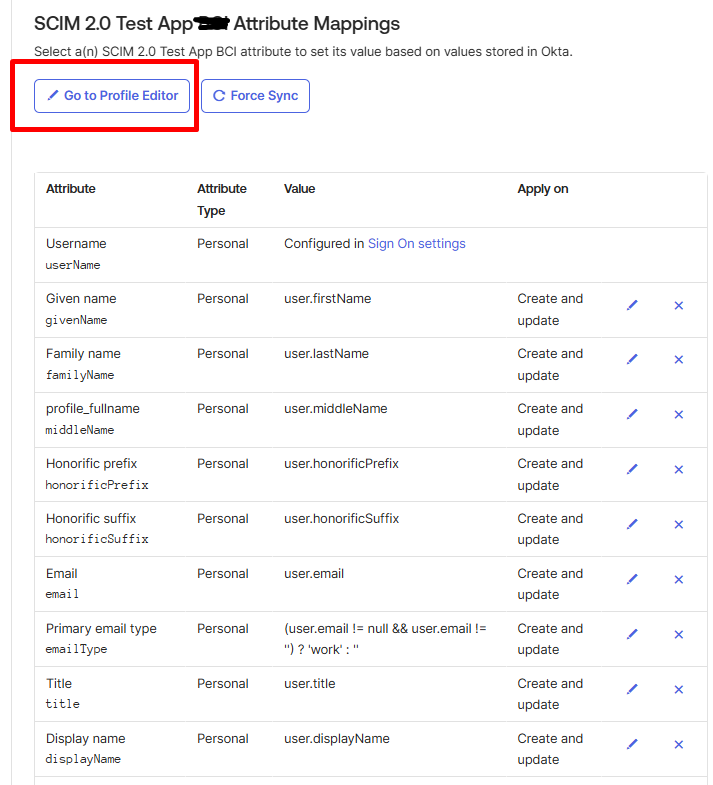Delete the Honorific suffix mapping
This screenshot has width=713, height=785.
click(678, 525)
